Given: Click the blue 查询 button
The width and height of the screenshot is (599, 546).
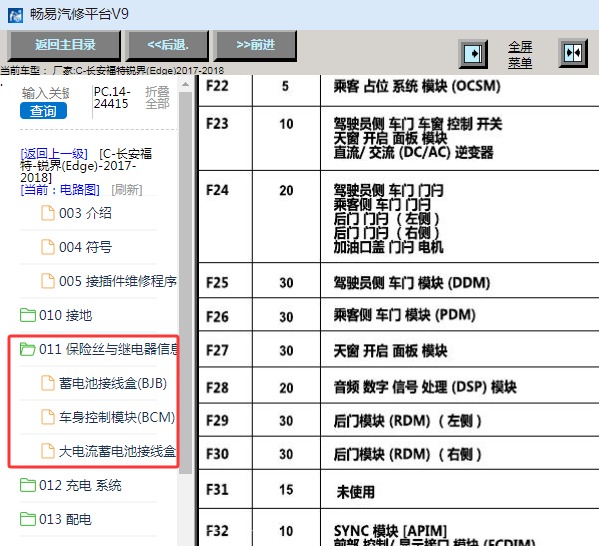Looking at the screenshot, I should (x=44, y=111).
